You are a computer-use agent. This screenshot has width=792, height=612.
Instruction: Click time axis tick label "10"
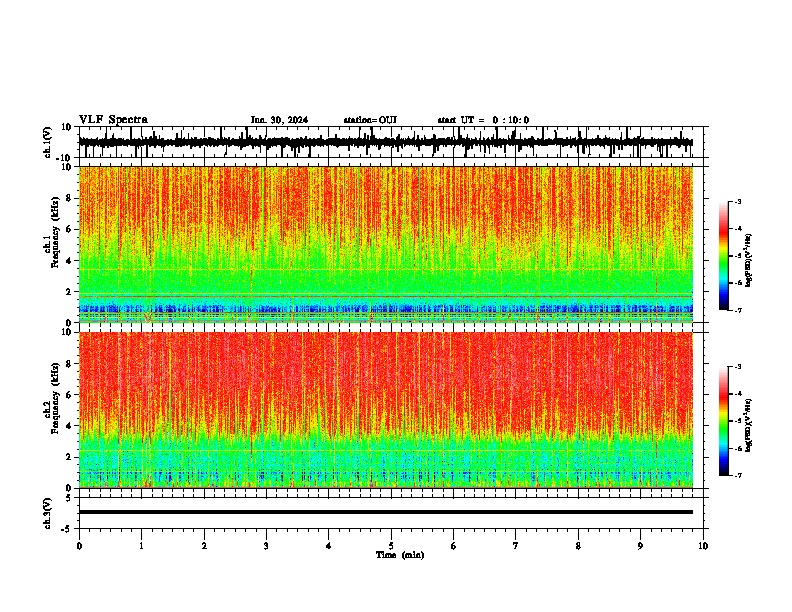pyautogui.click(x=703, y=546)
